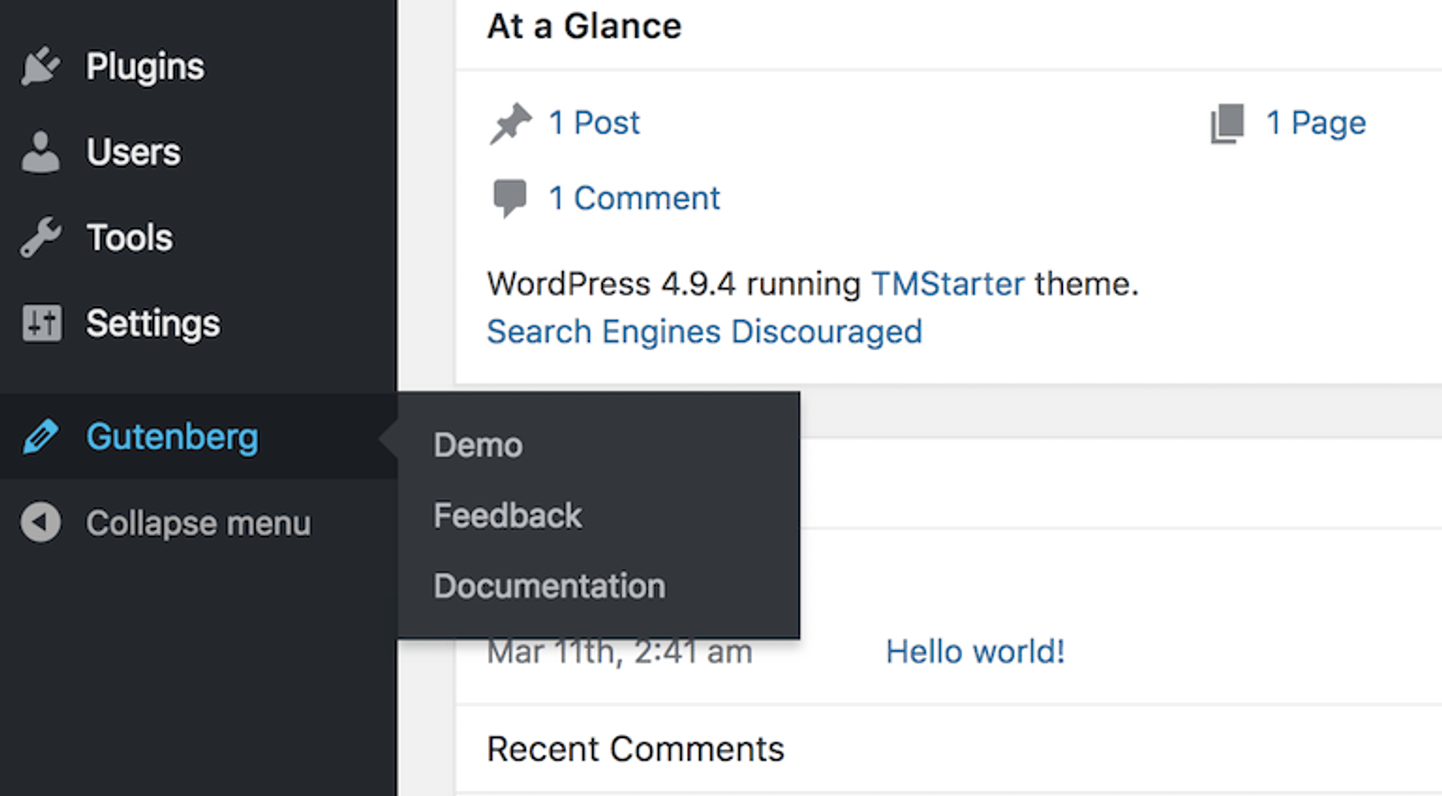Click the Users person icon
This screenshot has width=1442, height=796.
pyautogui.click(x=41, y=153)
